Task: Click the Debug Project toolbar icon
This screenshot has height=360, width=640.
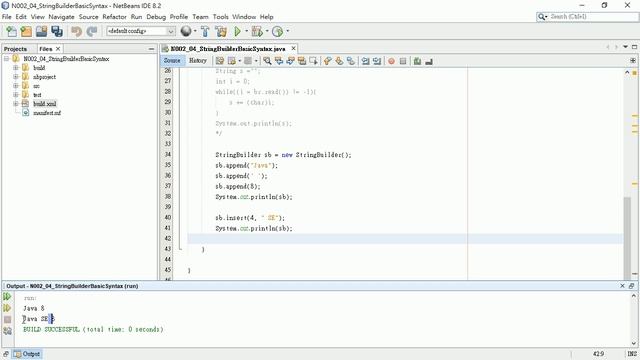Action: point(257,31)
